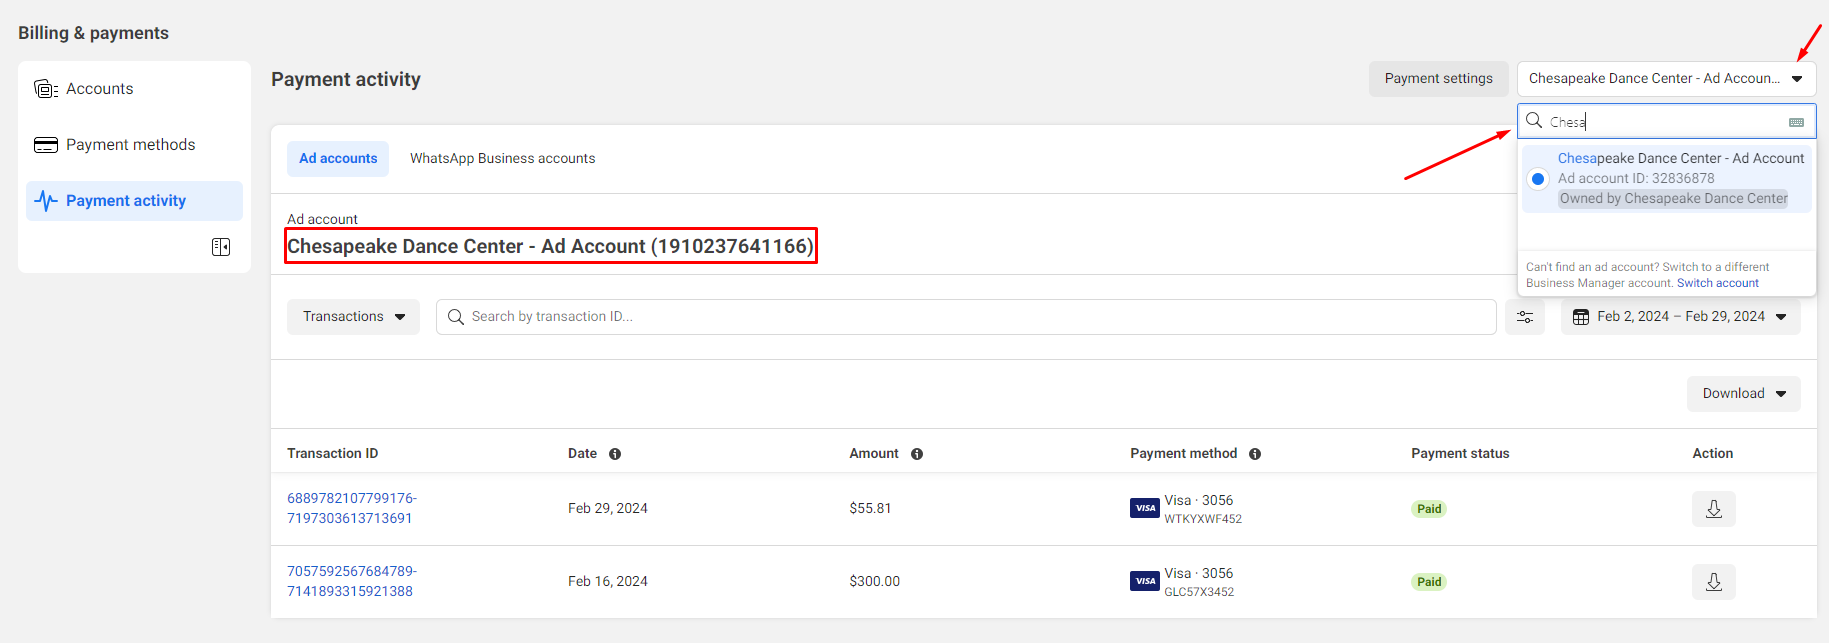This screenshot has height=643, width=1829.
Task: Click the Action column header
Action: pos(1712,454)
